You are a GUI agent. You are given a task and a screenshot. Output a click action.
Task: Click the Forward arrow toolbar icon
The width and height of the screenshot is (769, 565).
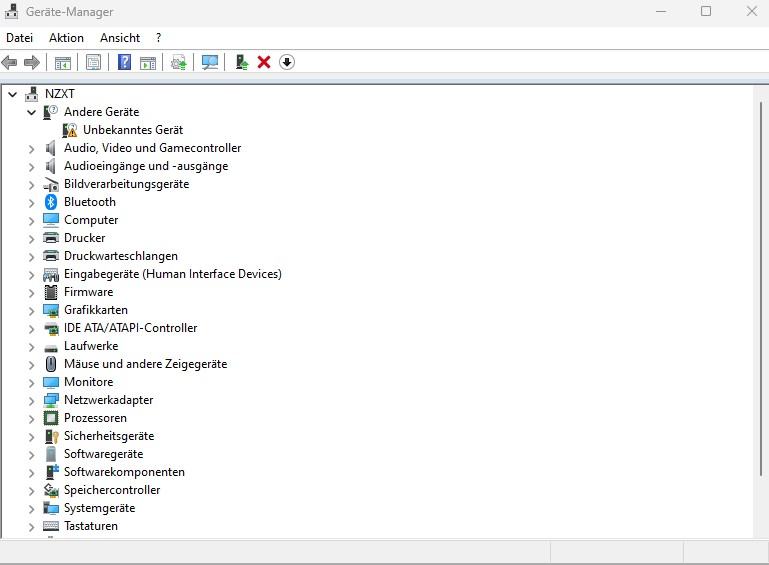[x=32, y=62]
